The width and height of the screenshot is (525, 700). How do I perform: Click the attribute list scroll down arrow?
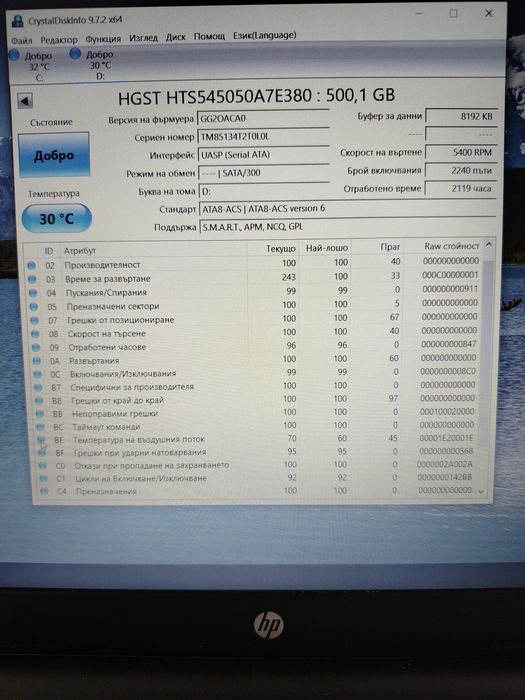click(481, 491)
